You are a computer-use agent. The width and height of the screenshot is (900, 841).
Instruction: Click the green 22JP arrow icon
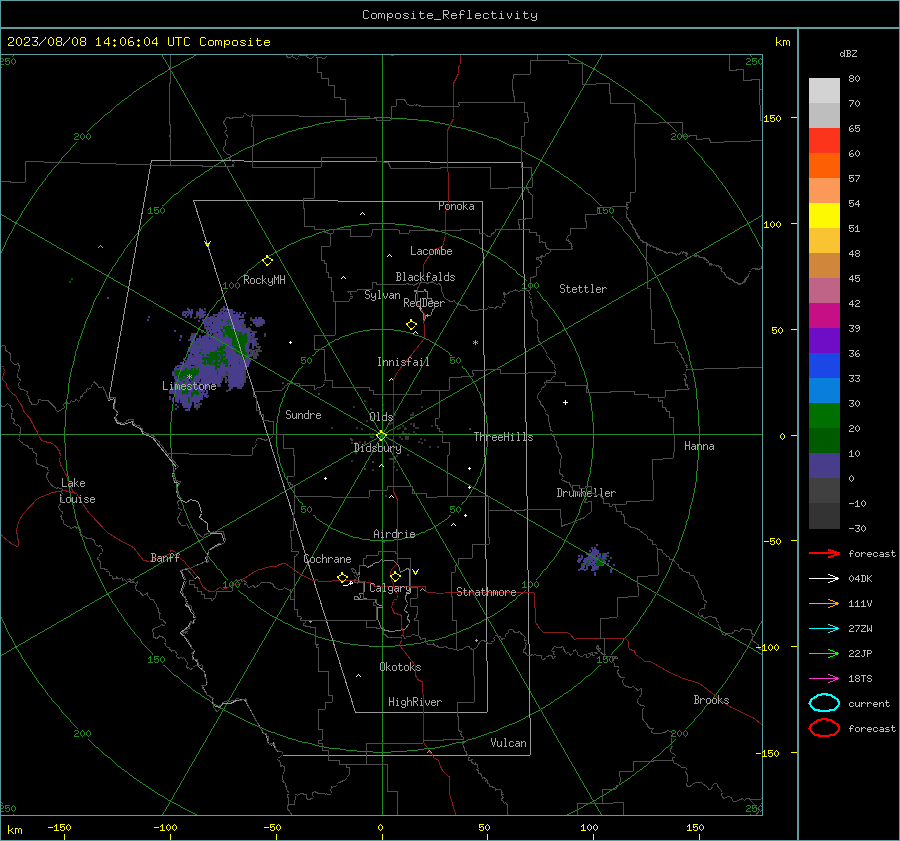click(x=824, y=653)
